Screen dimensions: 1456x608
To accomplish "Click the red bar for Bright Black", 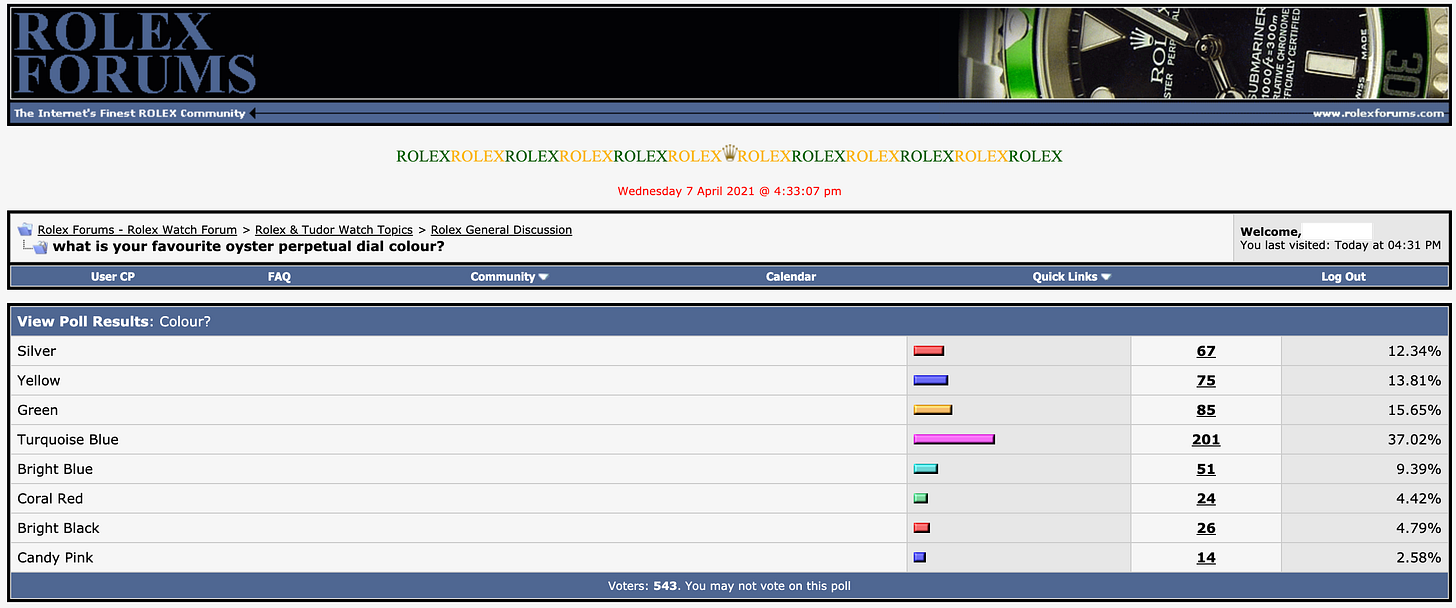I will click(922, 528).
